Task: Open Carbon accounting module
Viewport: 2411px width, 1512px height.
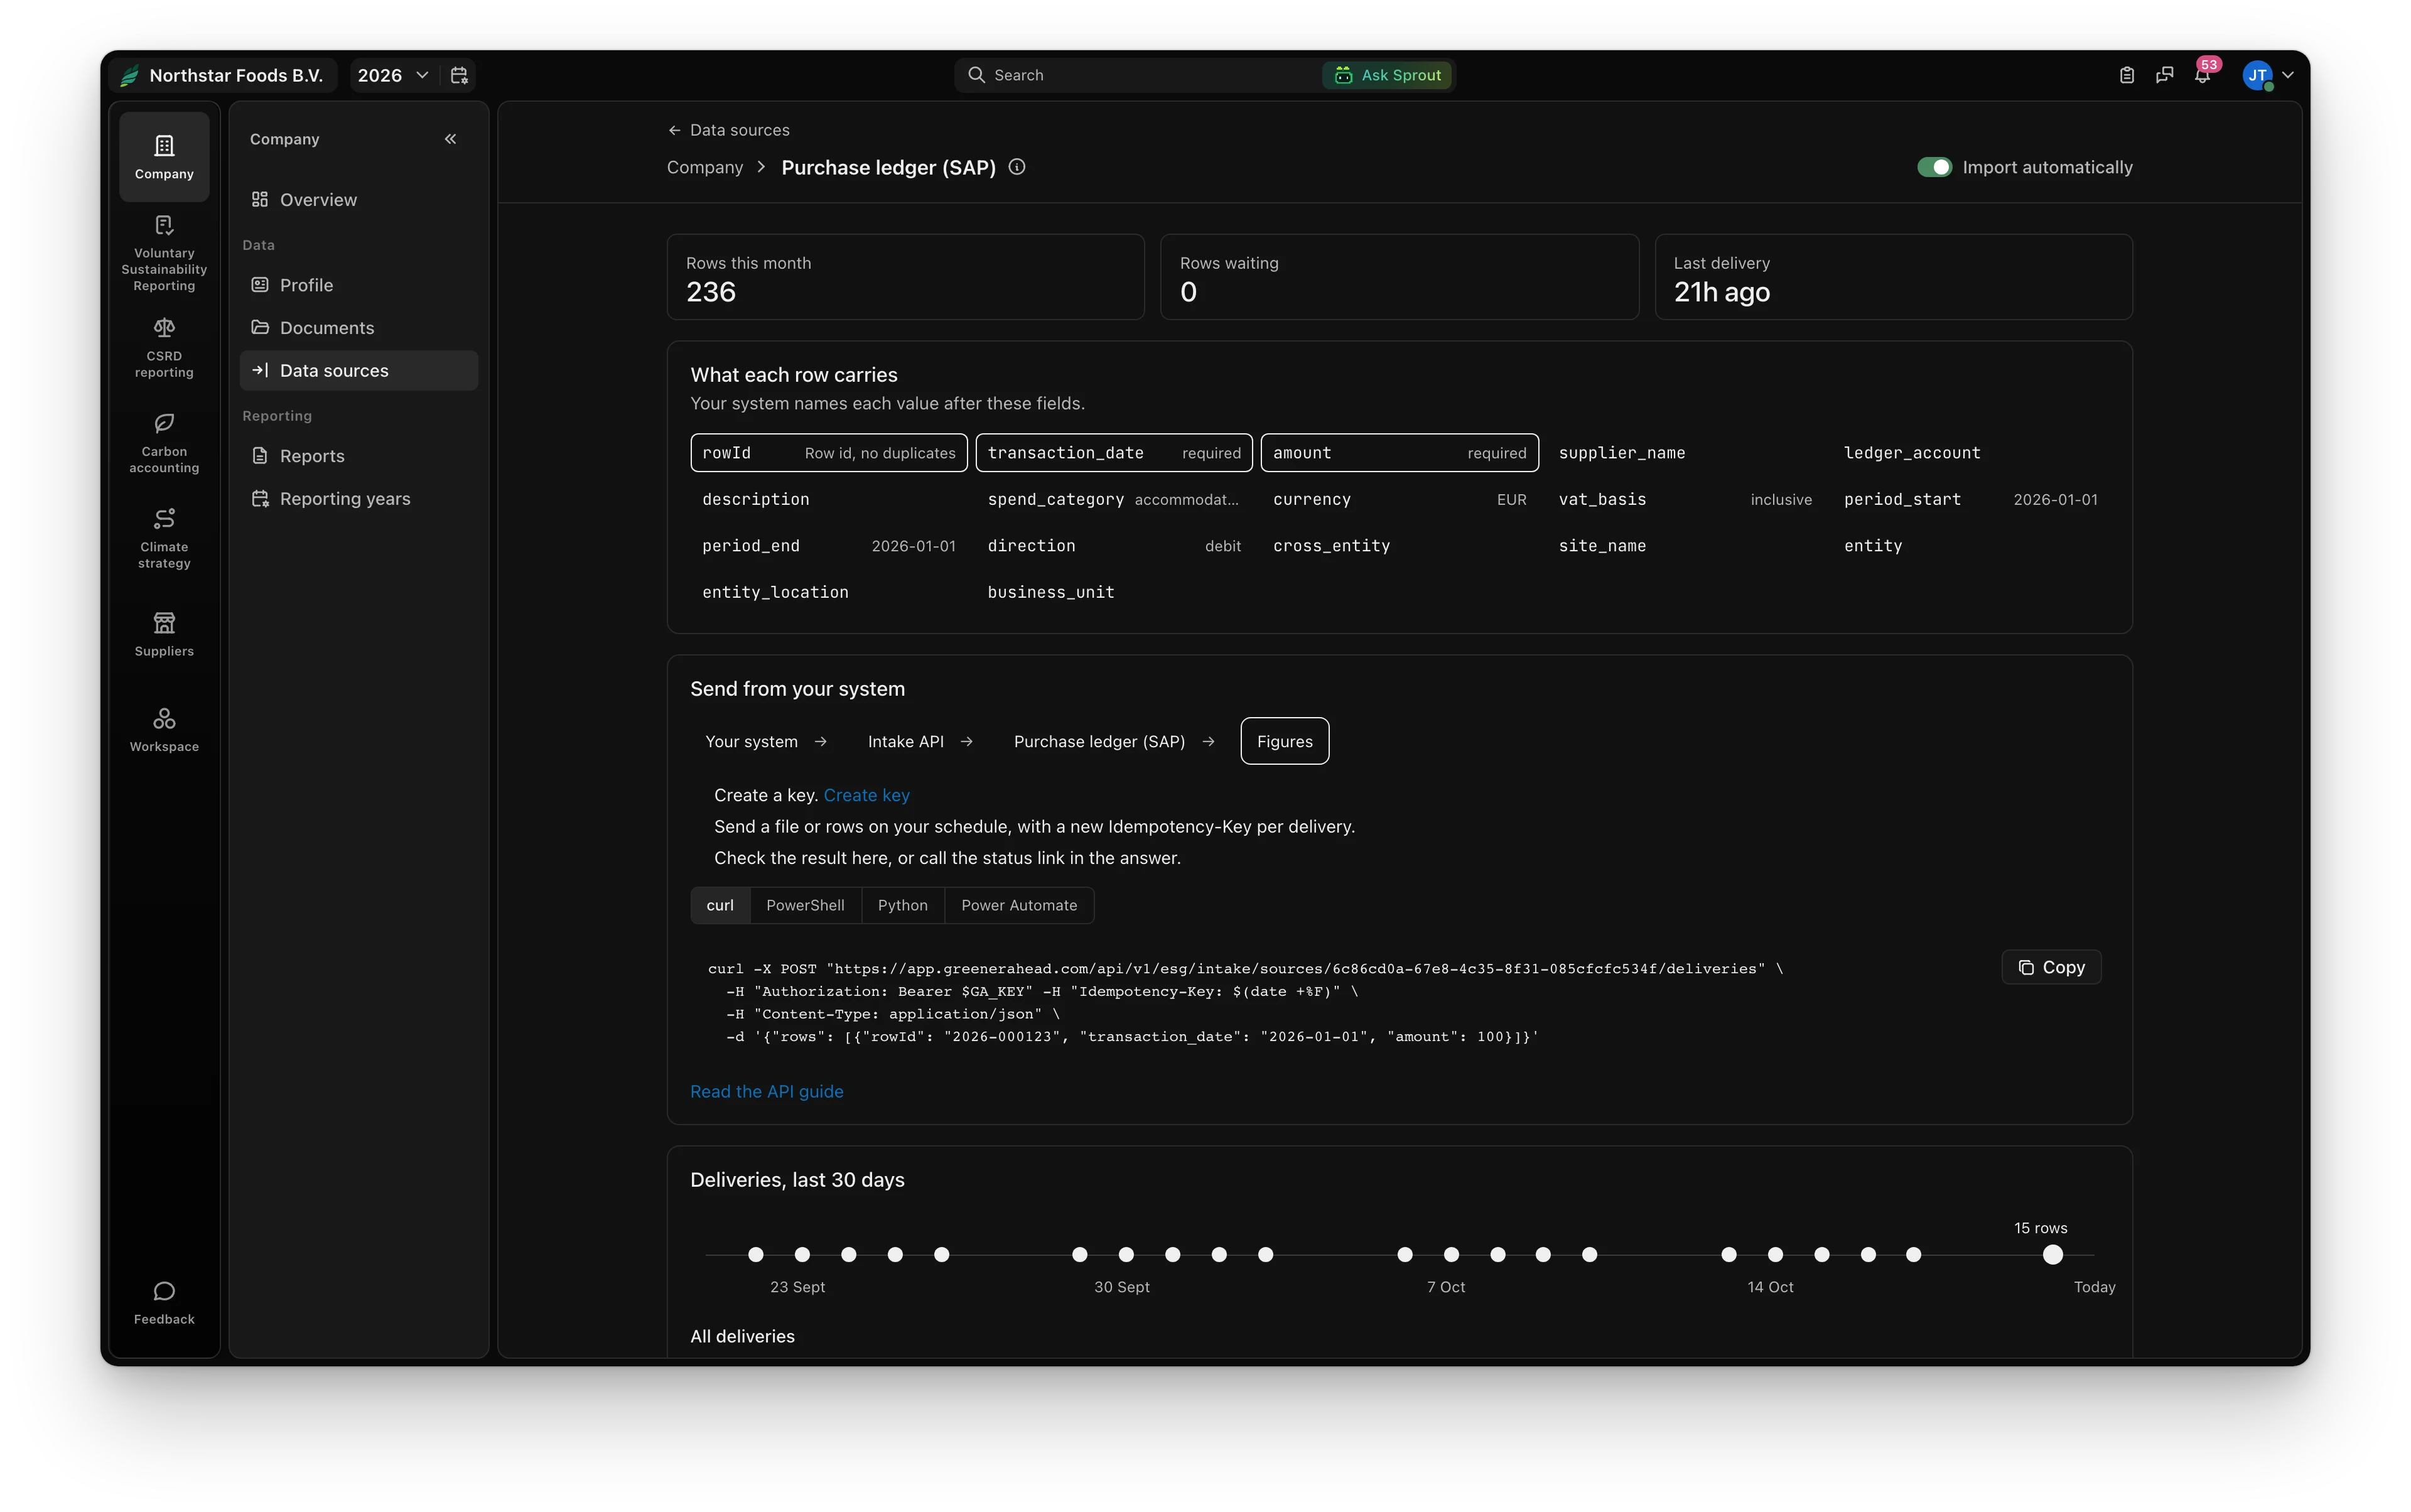Action: (164, 444)
